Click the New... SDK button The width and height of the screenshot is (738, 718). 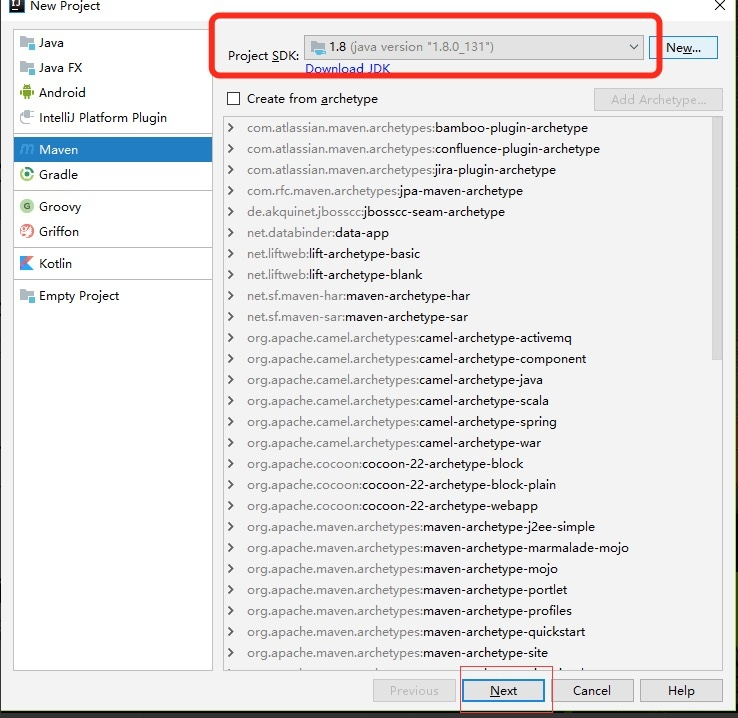coord(683,48)
